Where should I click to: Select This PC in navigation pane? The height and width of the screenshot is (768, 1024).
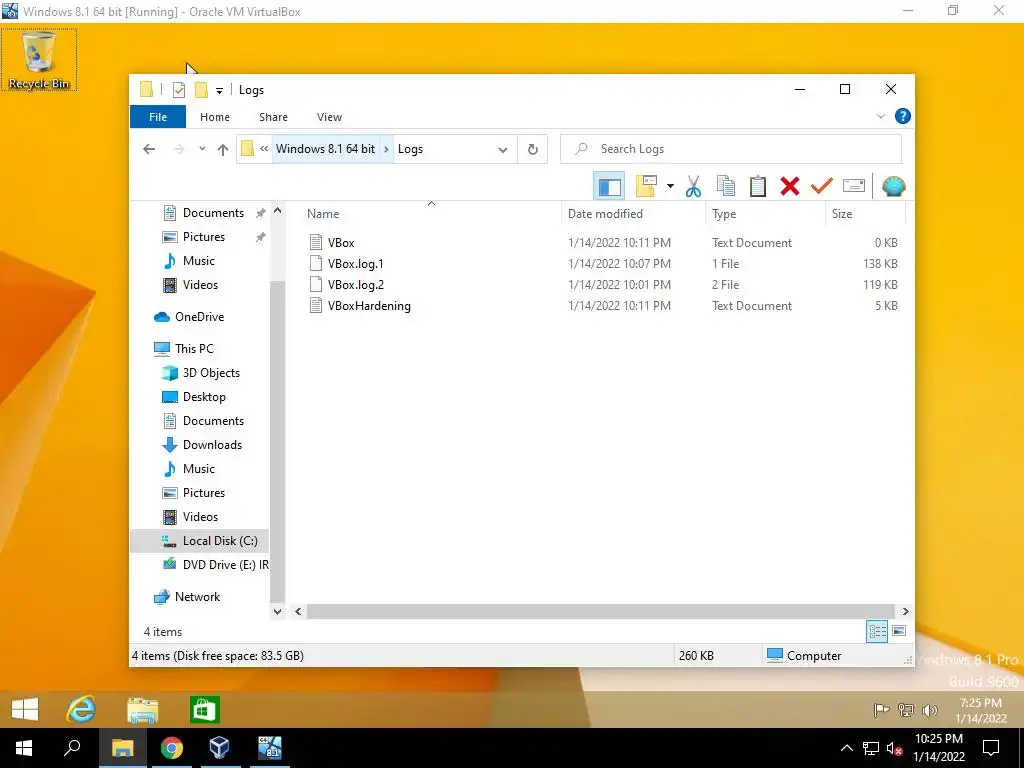194,349
